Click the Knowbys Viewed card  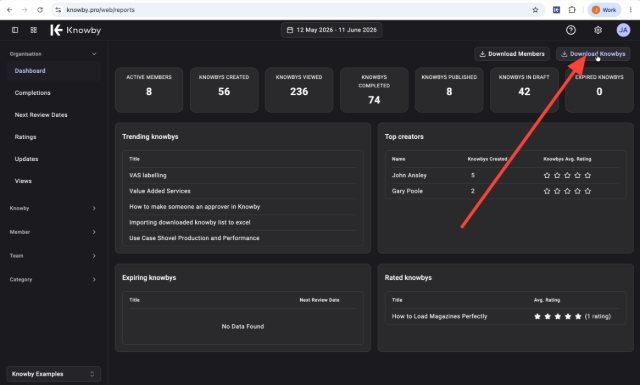point(299,90)
